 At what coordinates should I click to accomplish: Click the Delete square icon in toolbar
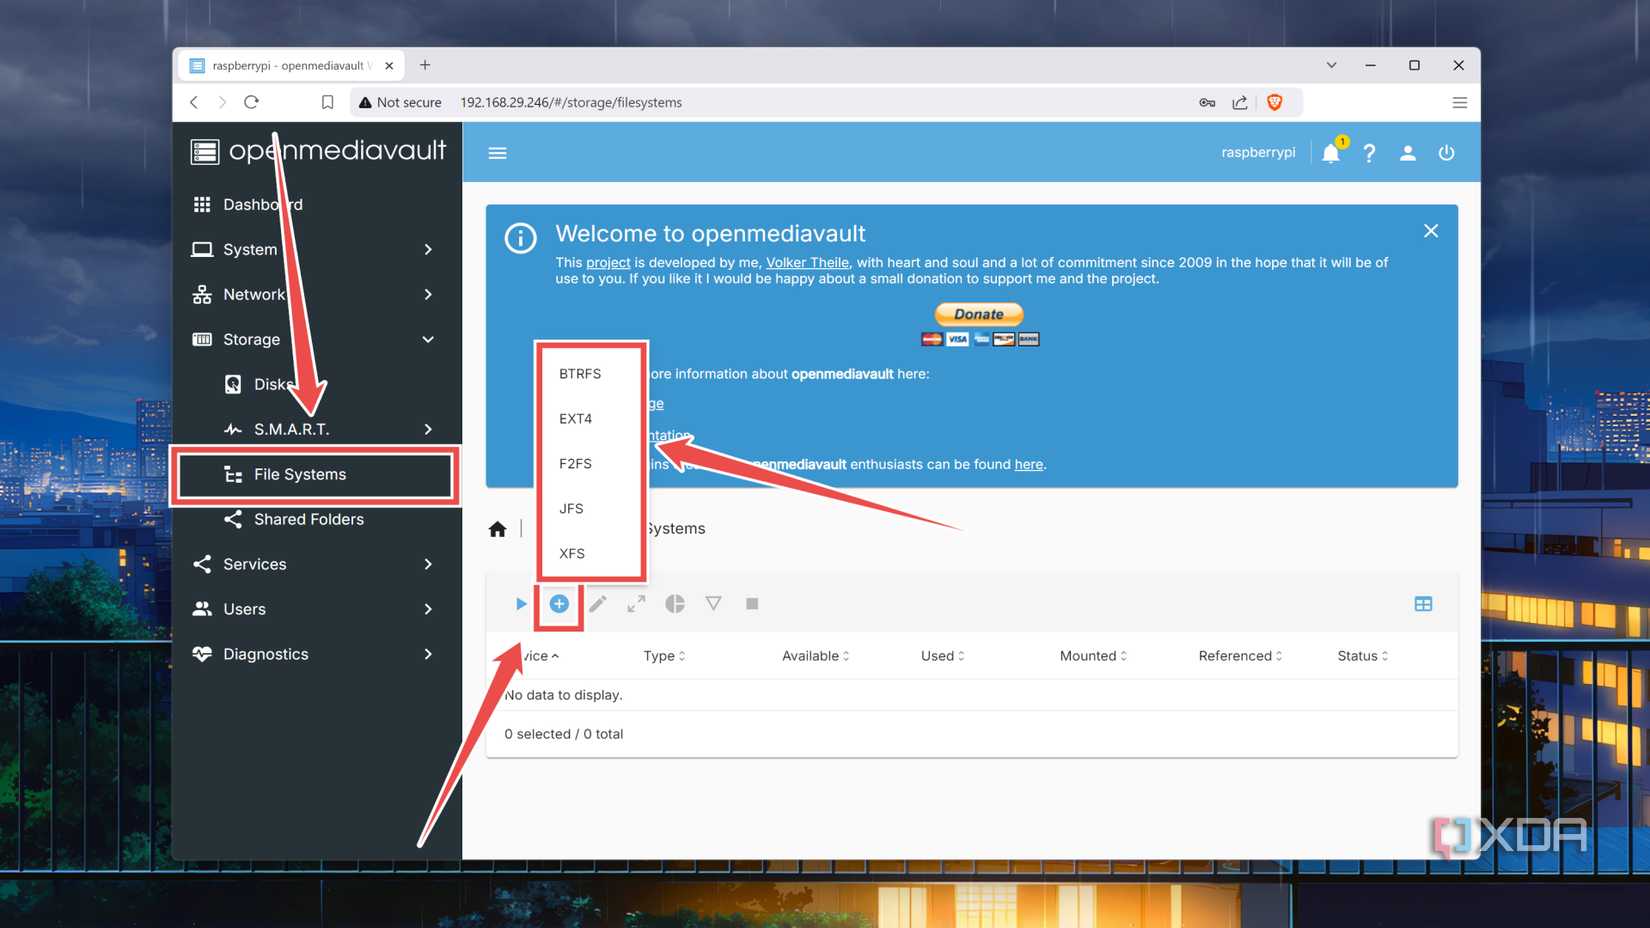(x=752, y=603)
